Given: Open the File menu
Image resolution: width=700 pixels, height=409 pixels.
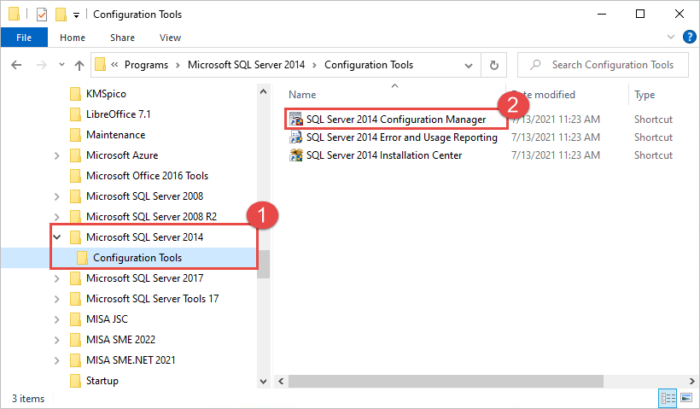Looking at the screenshot, I should point(24,38).
